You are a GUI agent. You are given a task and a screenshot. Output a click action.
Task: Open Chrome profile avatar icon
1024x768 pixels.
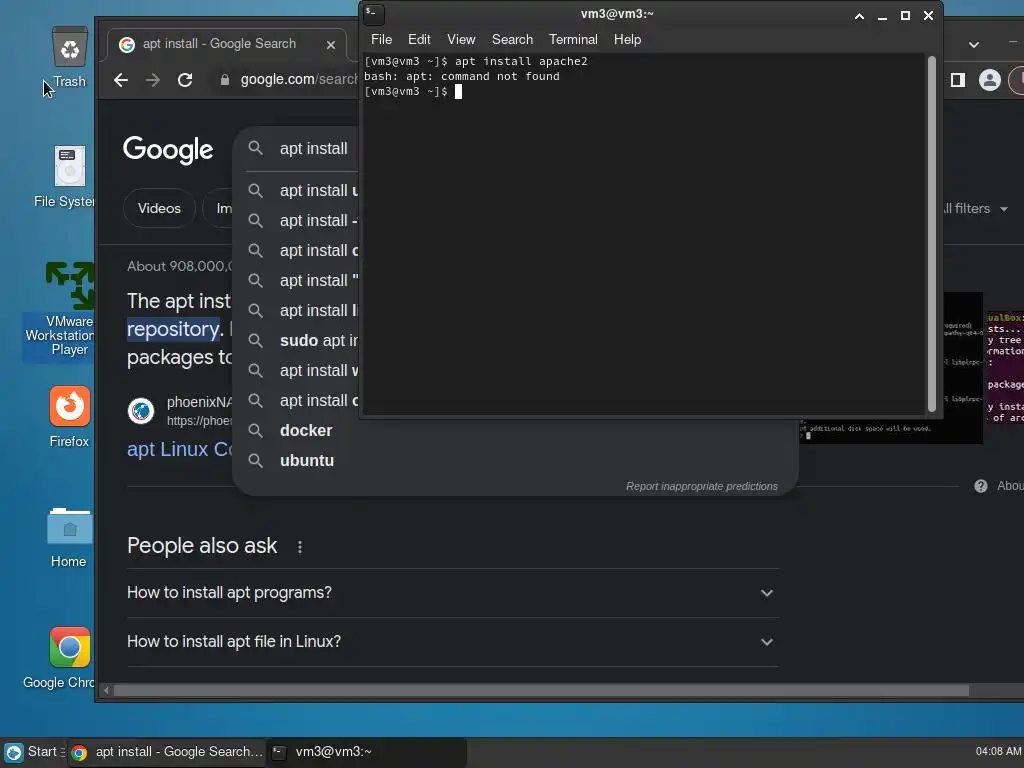pyautogui.click(x=989, y=80)
